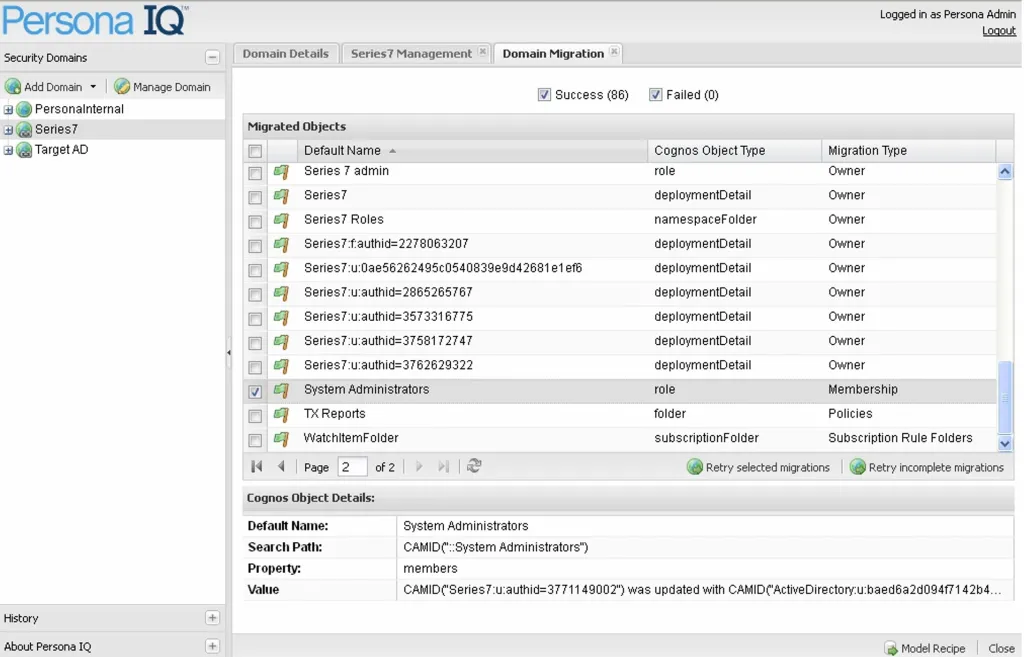The height and width of the screenshot is (657, 1024).
Task: Log out of Persona IQ
Action: point(999,31)
